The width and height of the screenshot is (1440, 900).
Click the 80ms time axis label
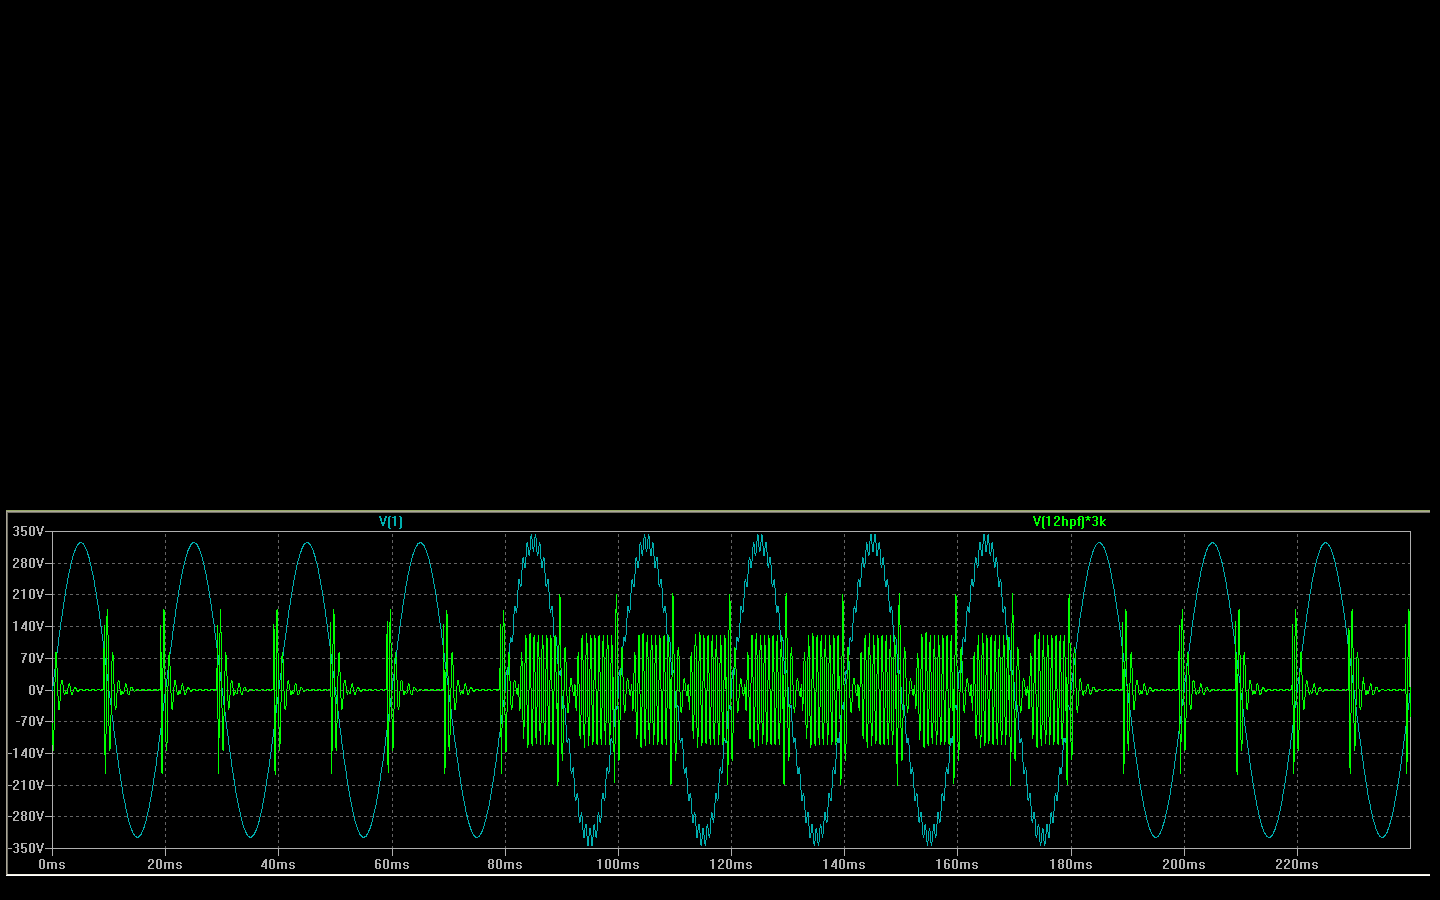pyautogui.click(x=505, y=865)
